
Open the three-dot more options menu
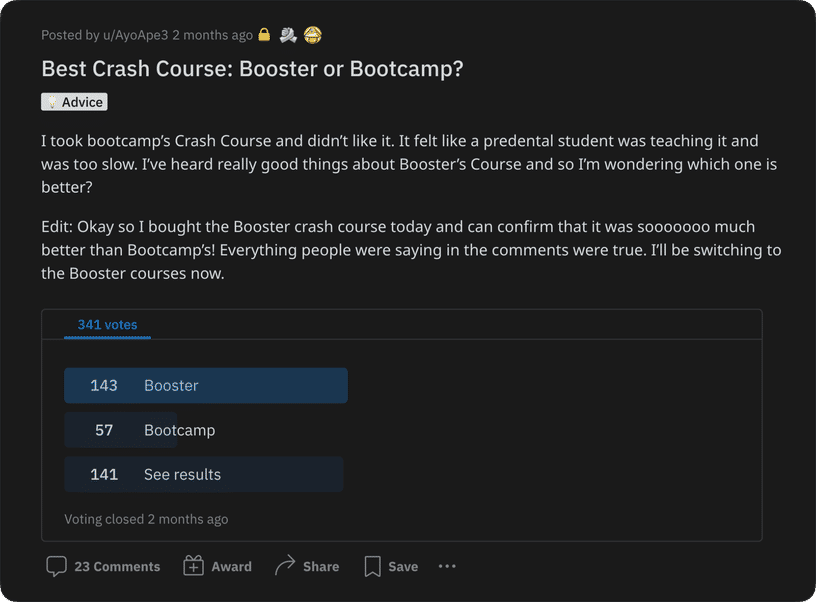(447, 566)
